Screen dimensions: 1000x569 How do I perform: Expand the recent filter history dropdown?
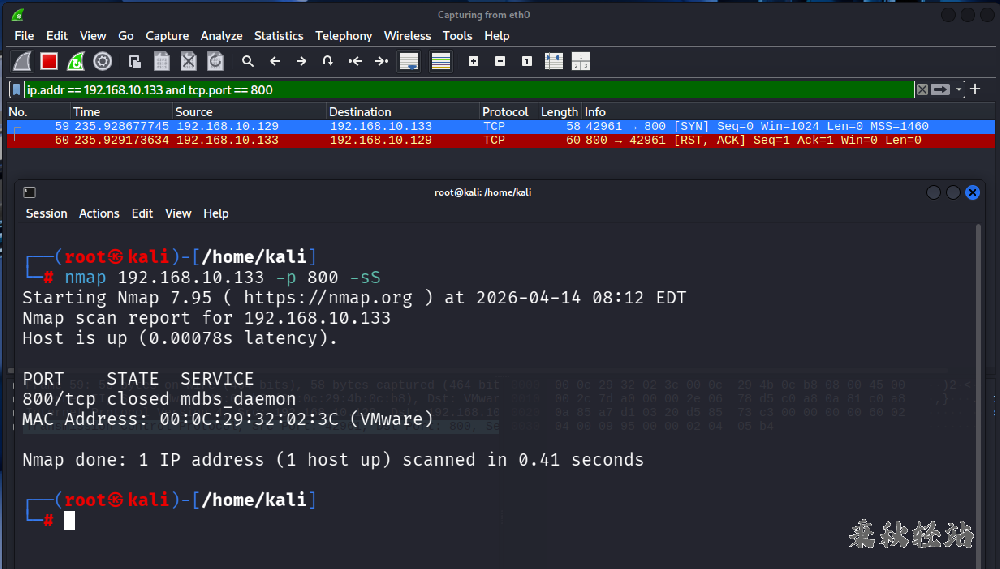tap(959, 90)
